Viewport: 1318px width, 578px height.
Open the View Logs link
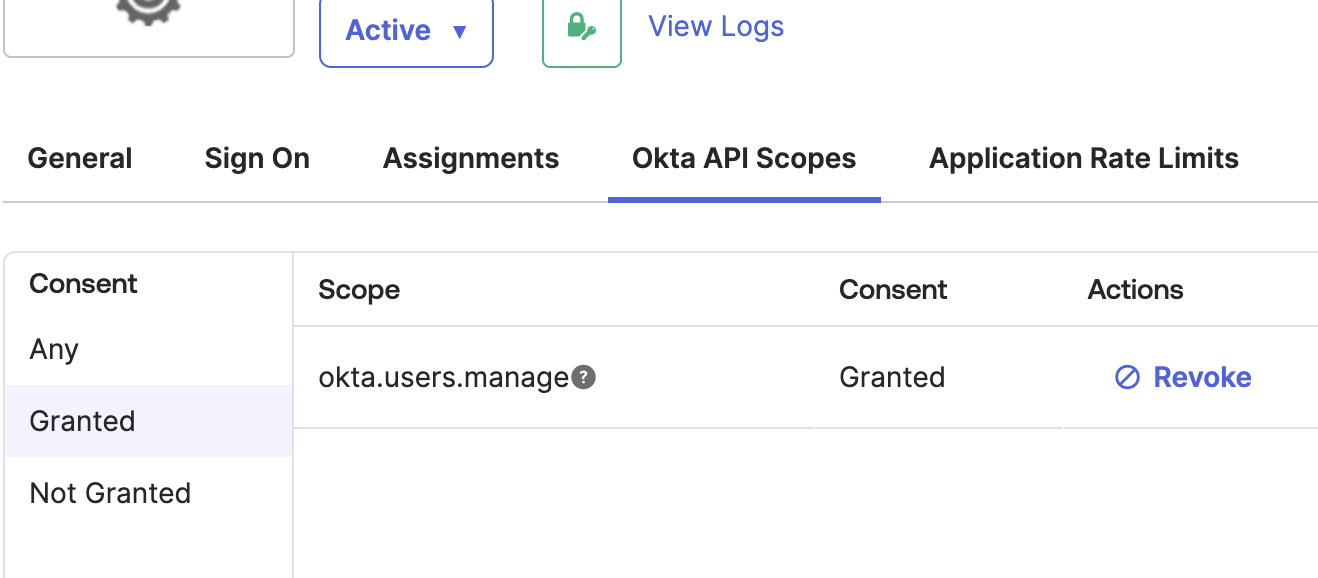[x=716, y=26]
